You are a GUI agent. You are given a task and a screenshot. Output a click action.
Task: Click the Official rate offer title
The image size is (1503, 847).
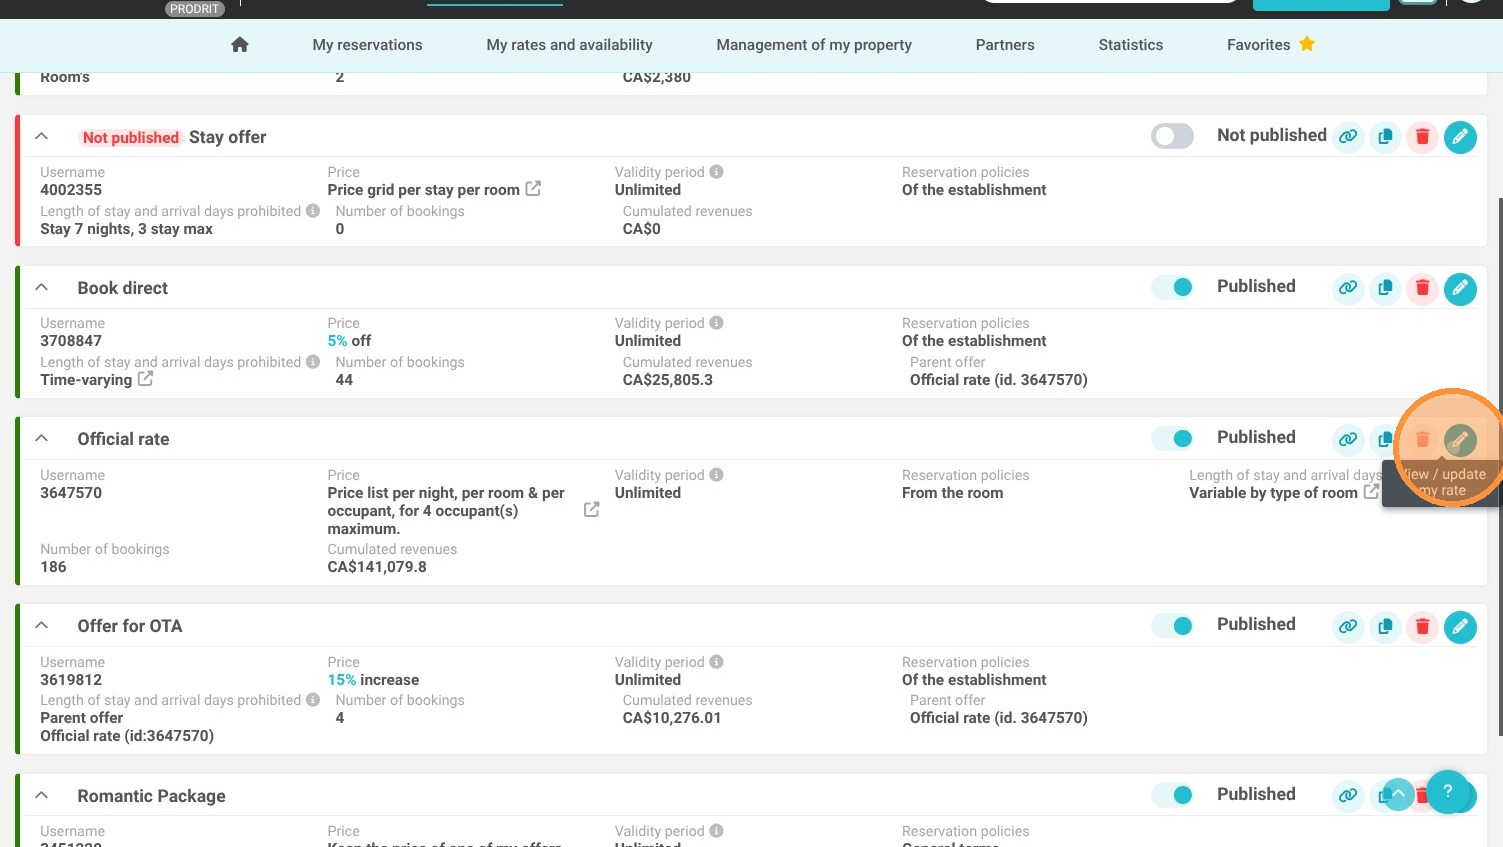tap(124, 439)
